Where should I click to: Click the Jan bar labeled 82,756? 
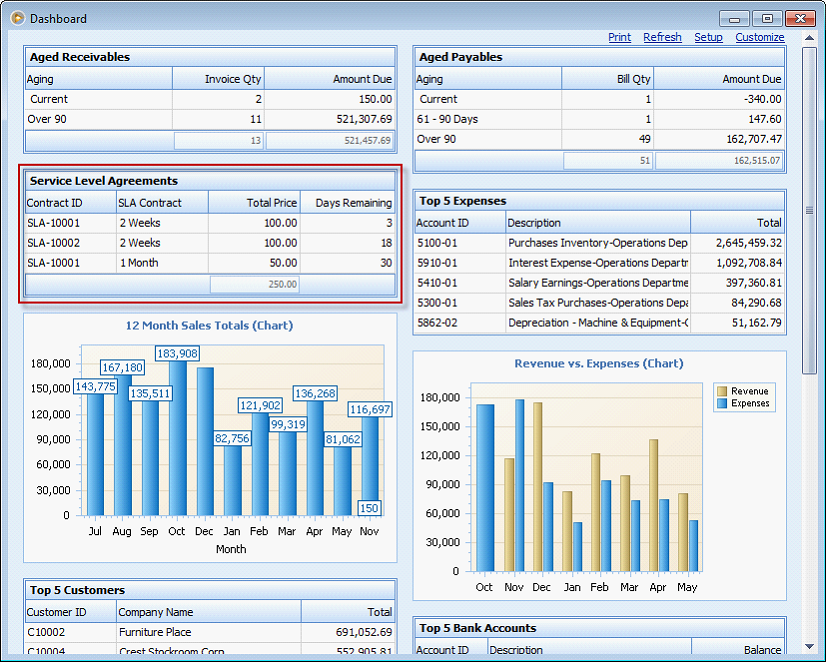pyautogui.click(x=233, y=481)
